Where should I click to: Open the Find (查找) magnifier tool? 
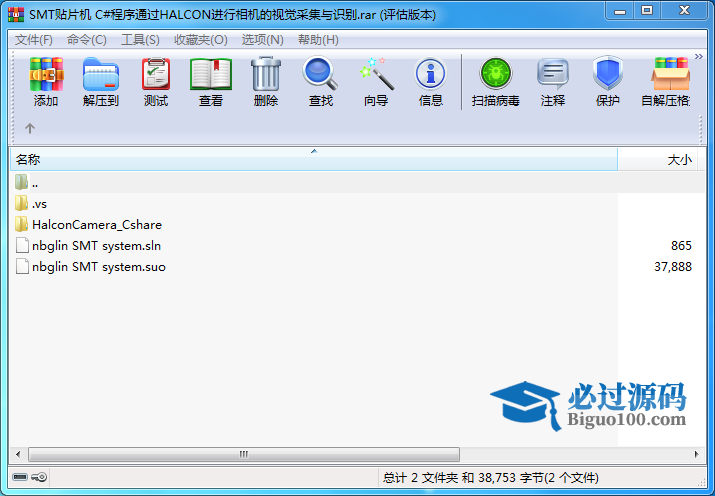click(x=321, y=73)
